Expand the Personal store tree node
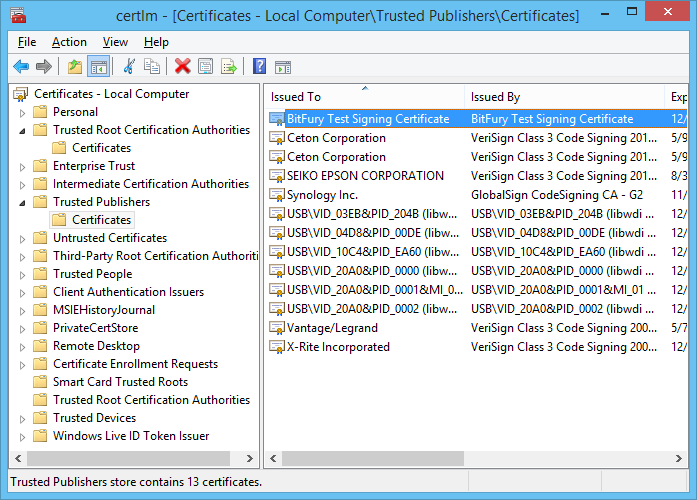 (x=23, y=112)
